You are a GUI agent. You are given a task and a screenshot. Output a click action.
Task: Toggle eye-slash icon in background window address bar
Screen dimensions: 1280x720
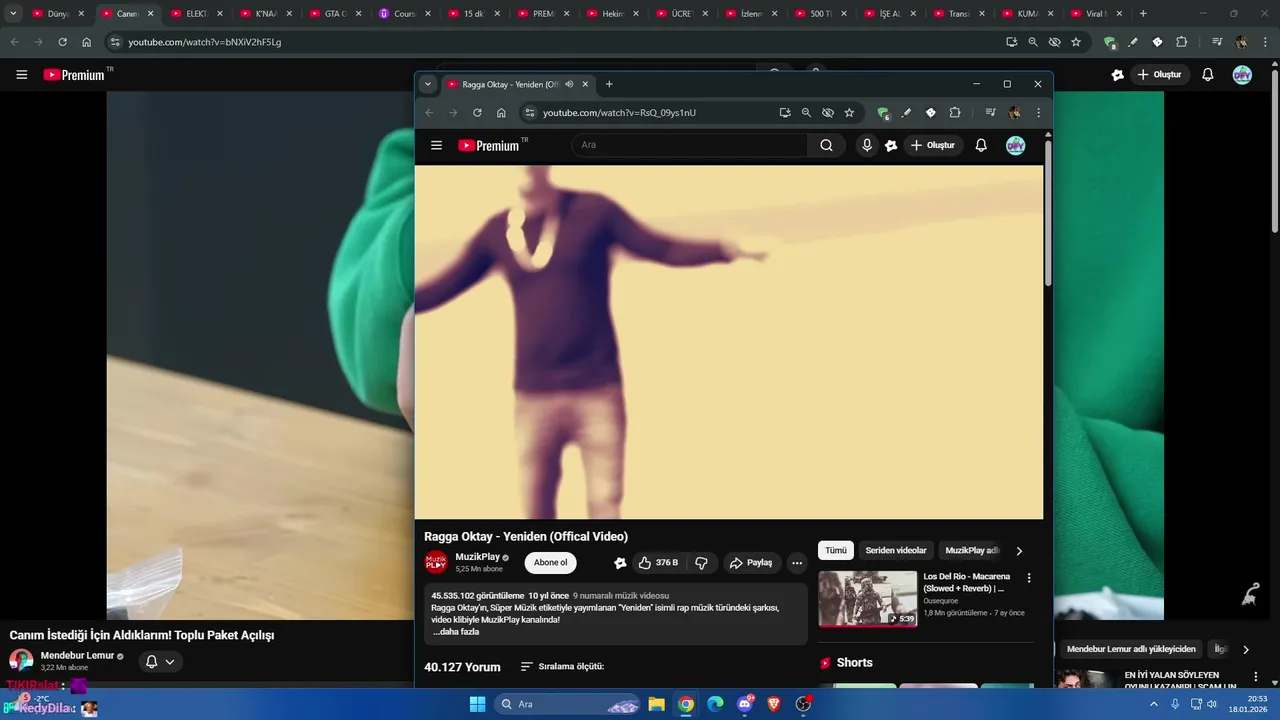click(x=1054, y=42)
